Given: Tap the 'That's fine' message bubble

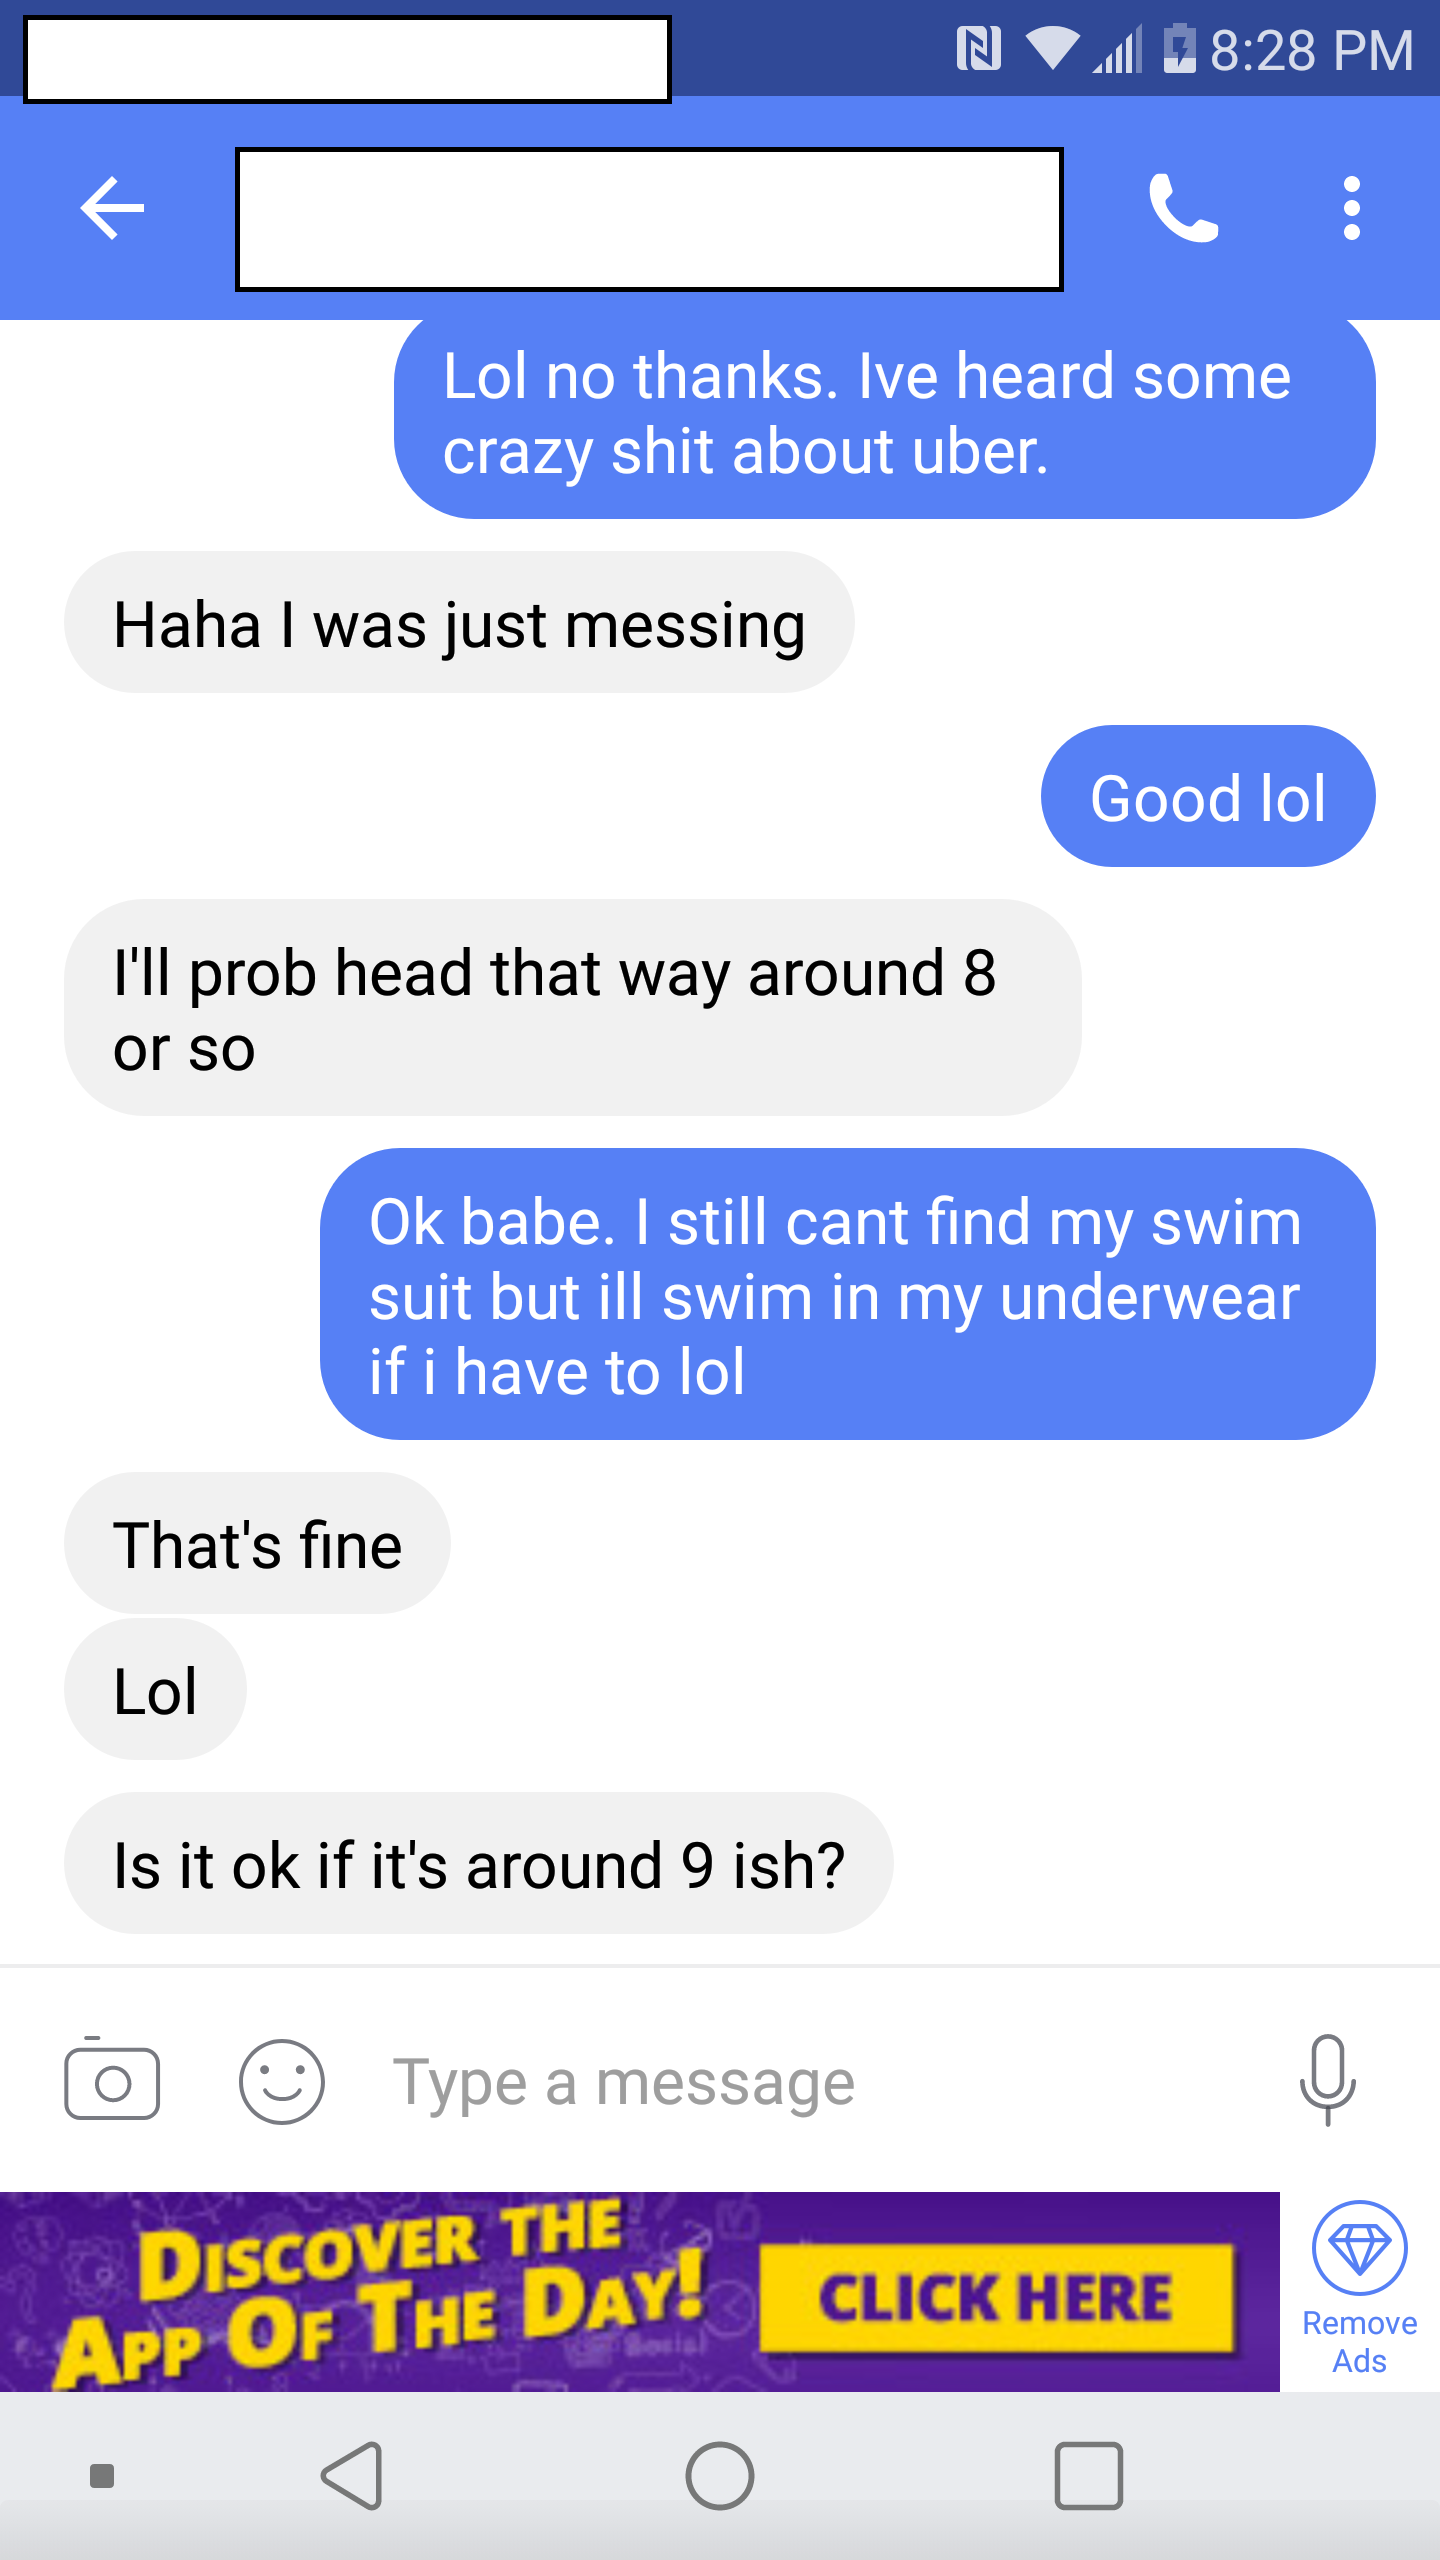Looking at the screenshot, I should [x=257, y=1543].
